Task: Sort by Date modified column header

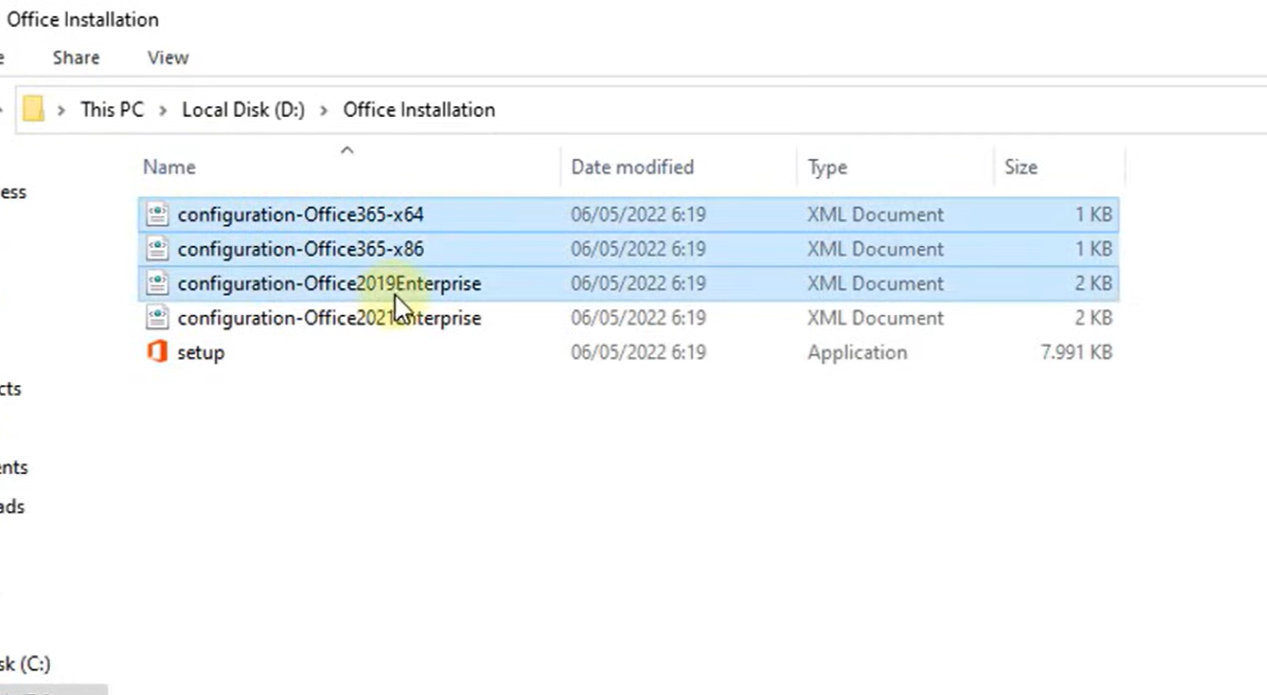Action: coord(632,167)
